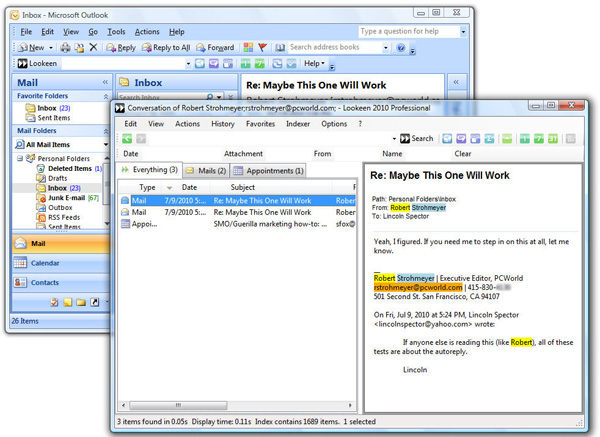The image size is (600, 437).
Task: Collapse the Personal Folders tree node
Action: 20,158
